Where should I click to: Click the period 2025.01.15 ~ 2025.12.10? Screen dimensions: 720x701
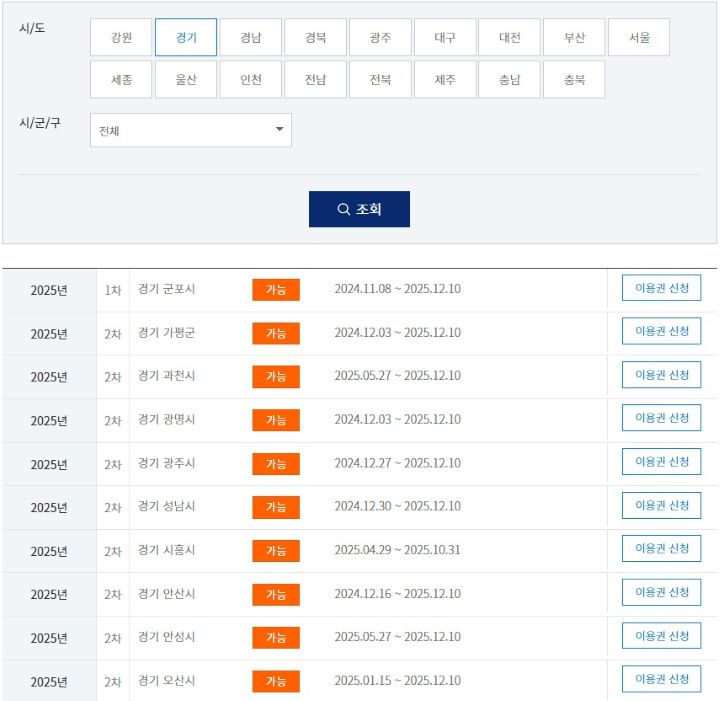pyautogui.click(x=398, y=680)
